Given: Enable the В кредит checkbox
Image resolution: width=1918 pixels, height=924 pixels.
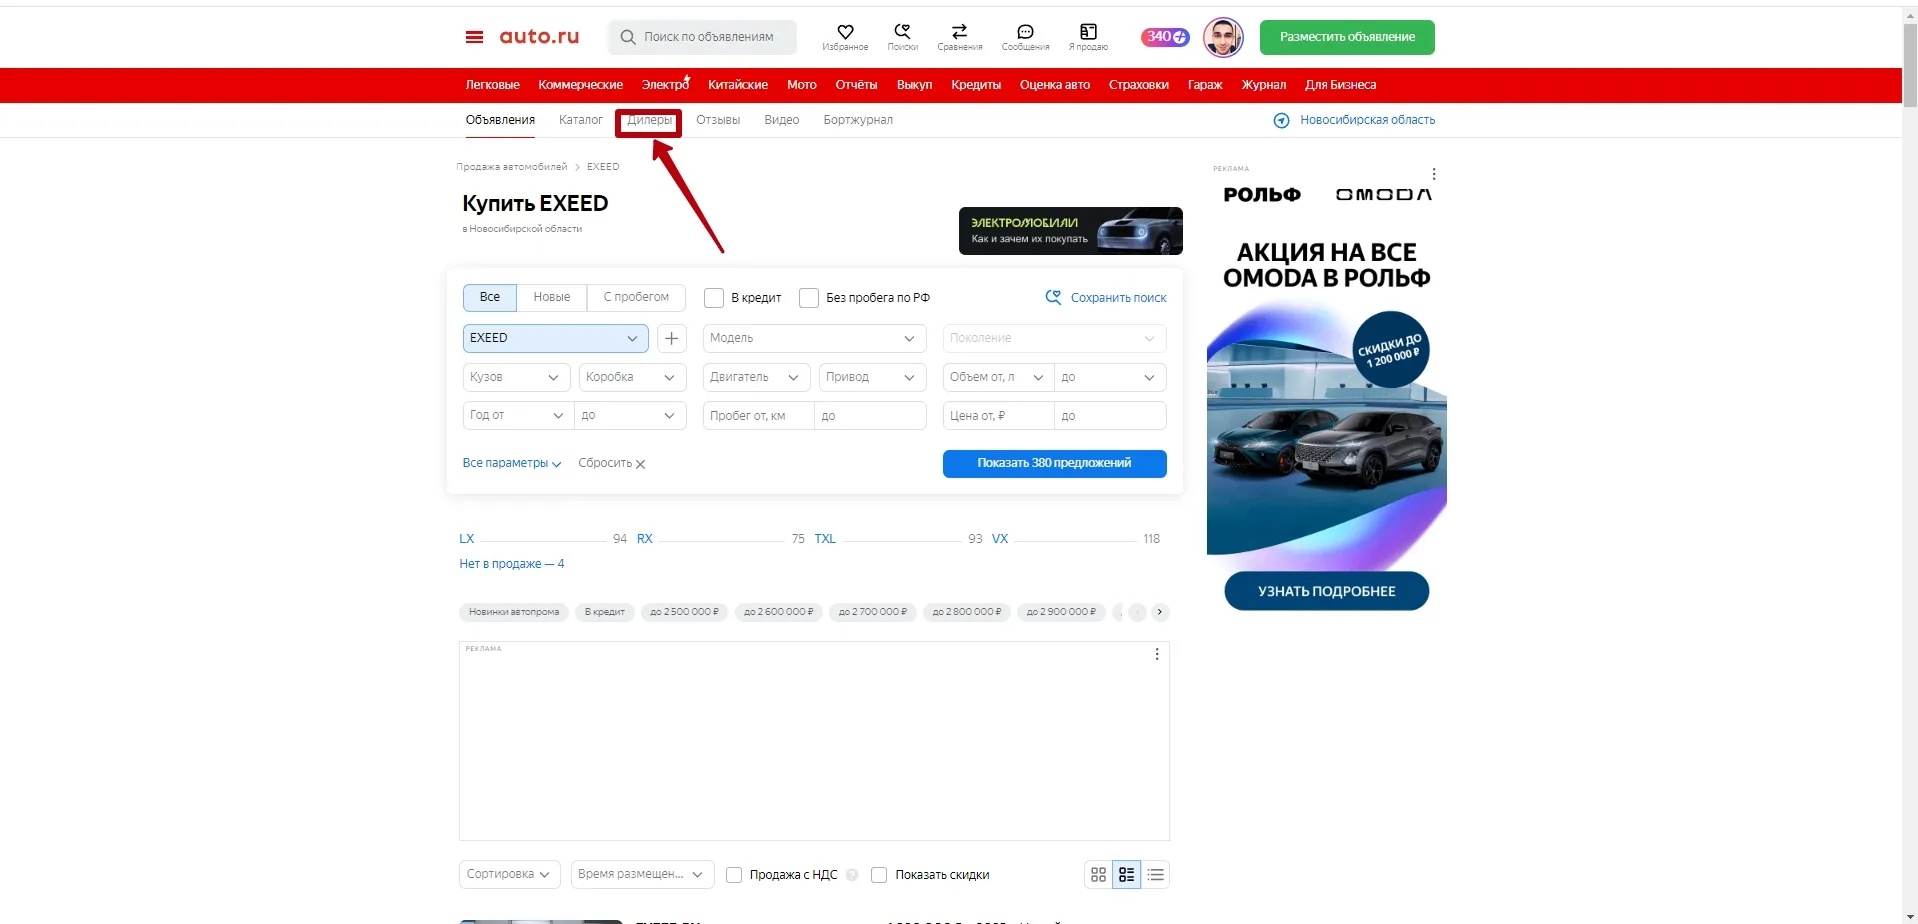Looking at the screenshot, I should pyautogui.click(x=714, y=298).
